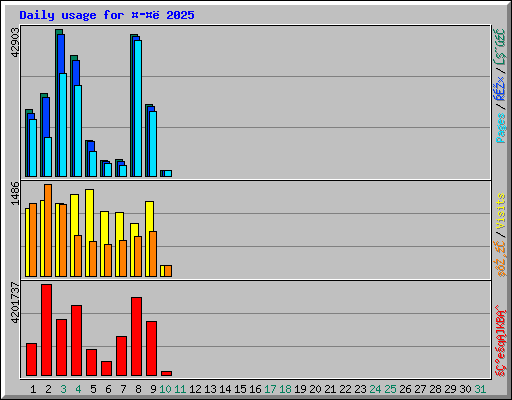Screen dimensions: 512x400
Task: Click the red bar for day 9
Action: pyautogui.click(x=152, y=349)
